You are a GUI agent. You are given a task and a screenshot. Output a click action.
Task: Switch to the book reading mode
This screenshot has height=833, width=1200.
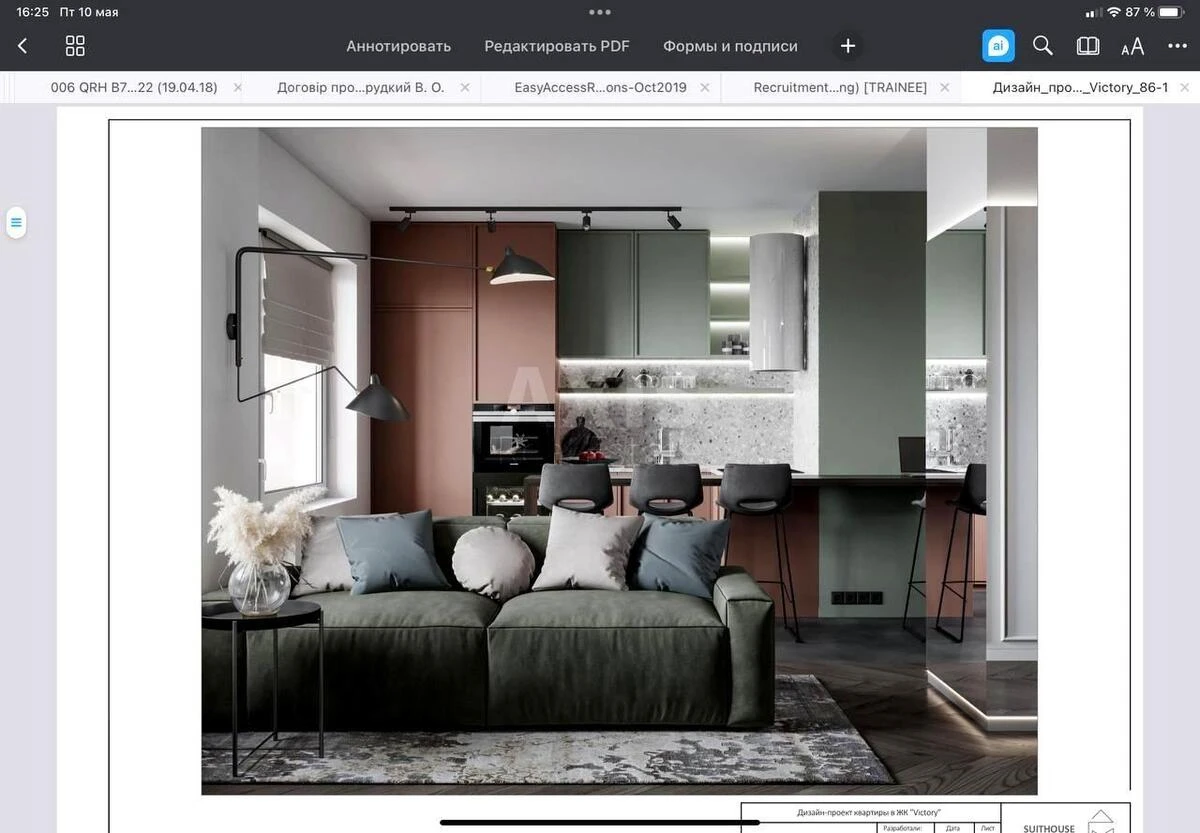coord(1087,46)
